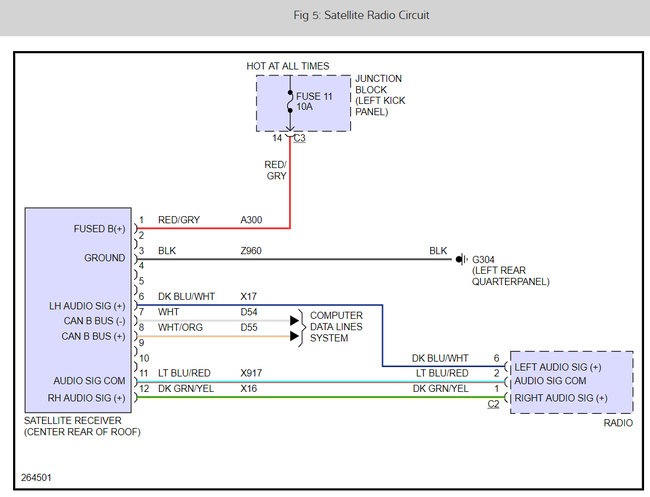Click the vertical RED/GRY wire label
Viewport: 650px width, 497px height.
click(276, 170)
